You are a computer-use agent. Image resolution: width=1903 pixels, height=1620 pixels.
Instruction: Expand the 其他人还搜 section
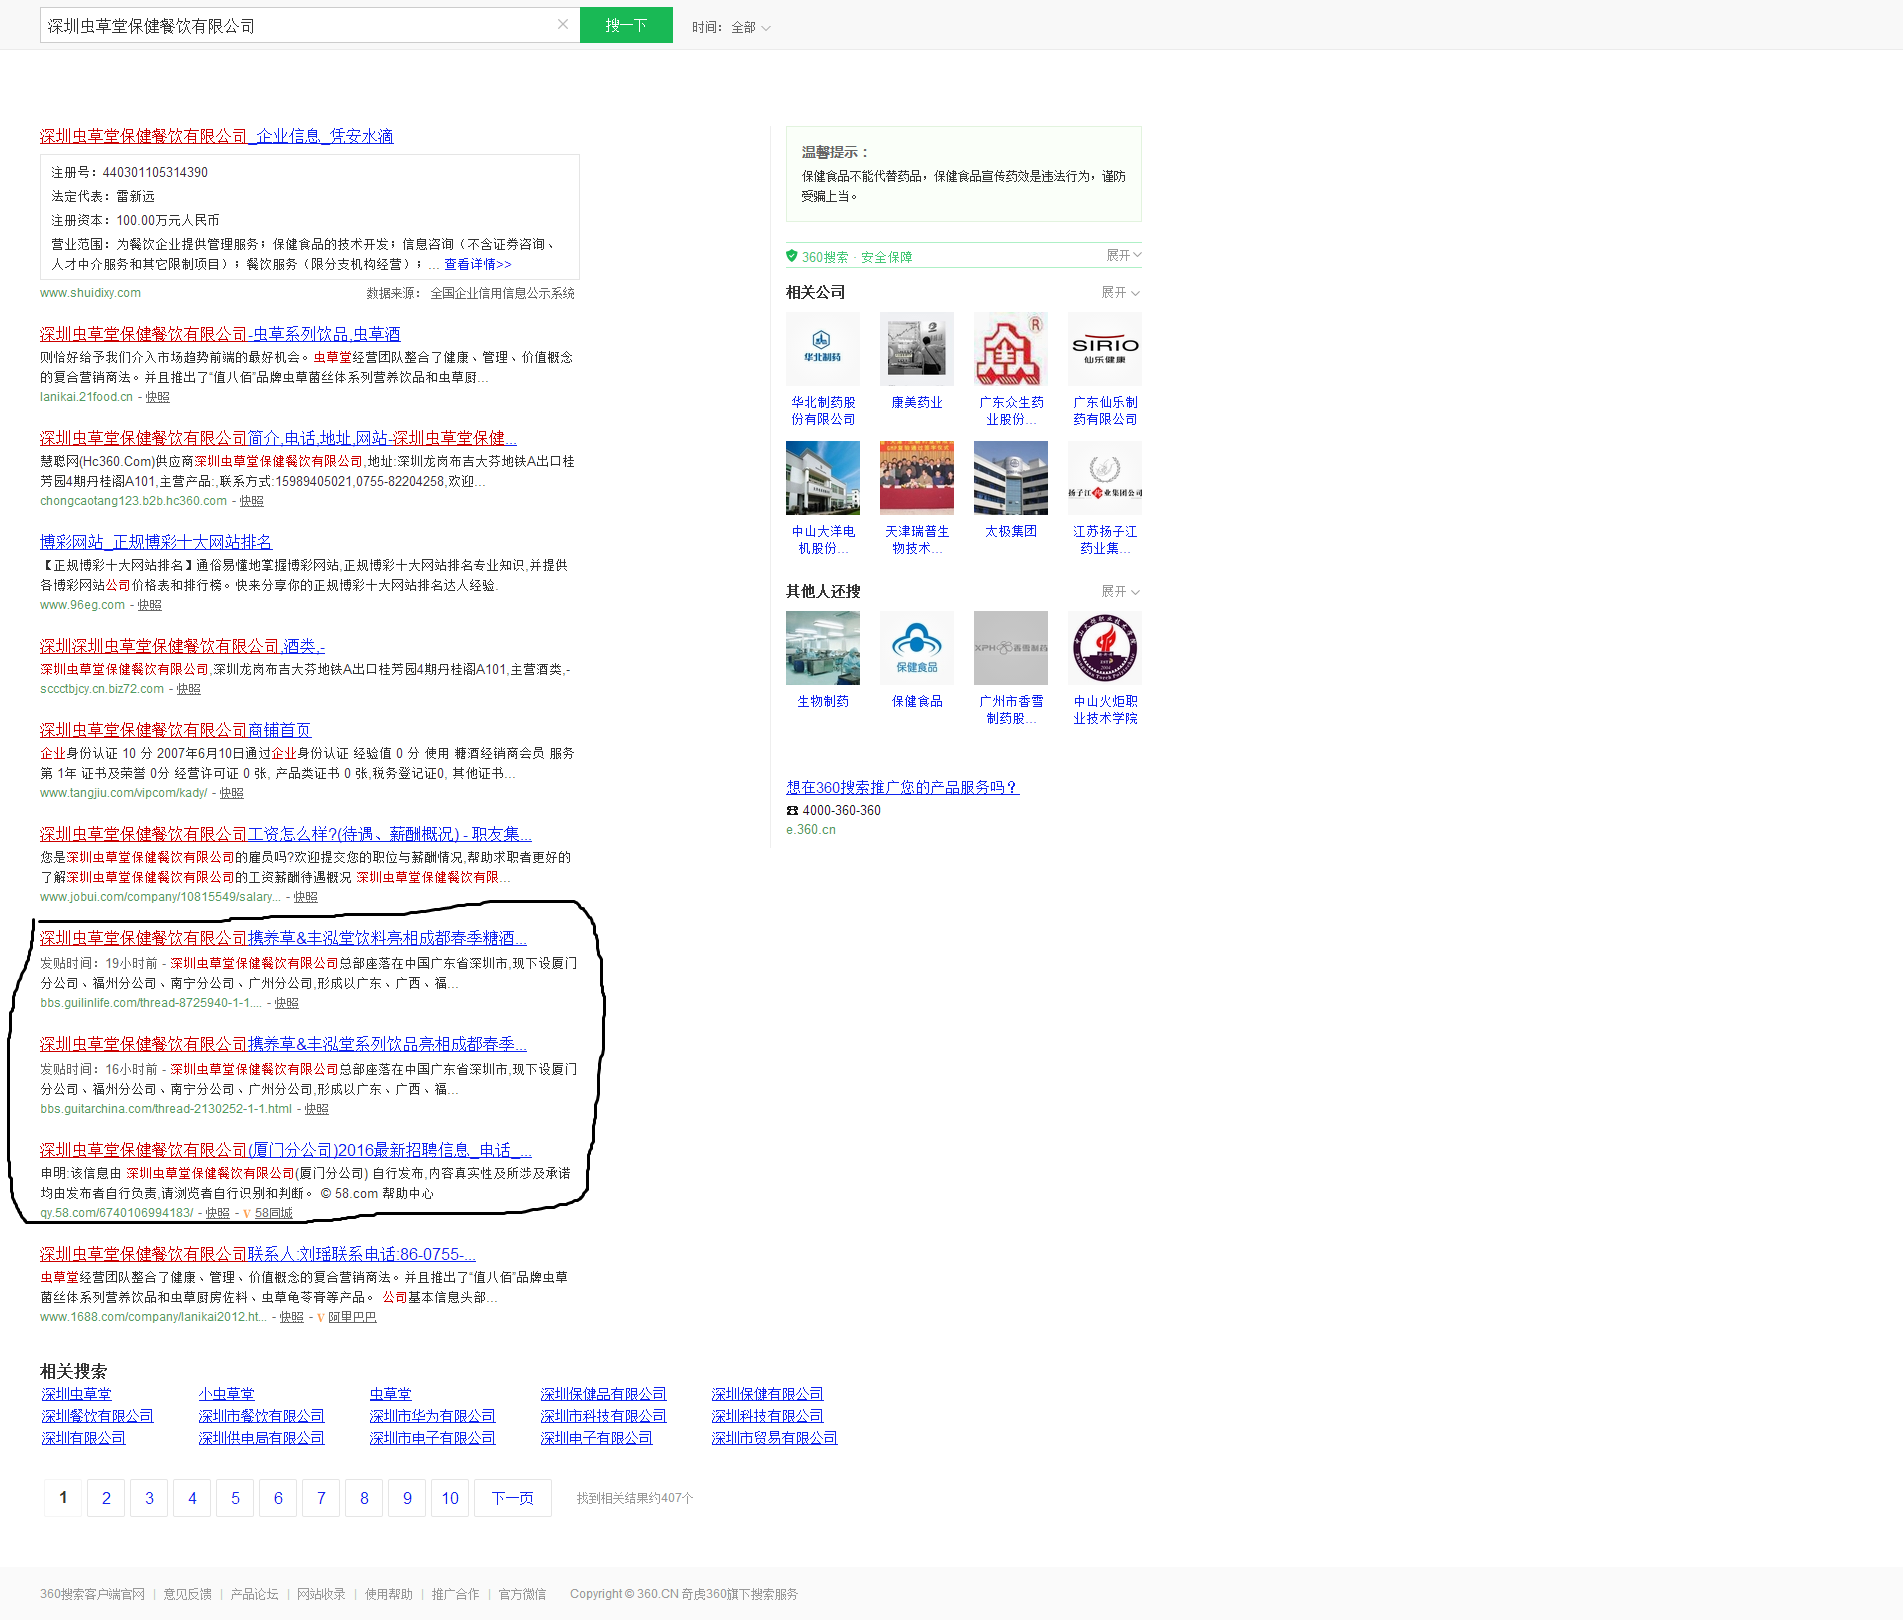1120,592
